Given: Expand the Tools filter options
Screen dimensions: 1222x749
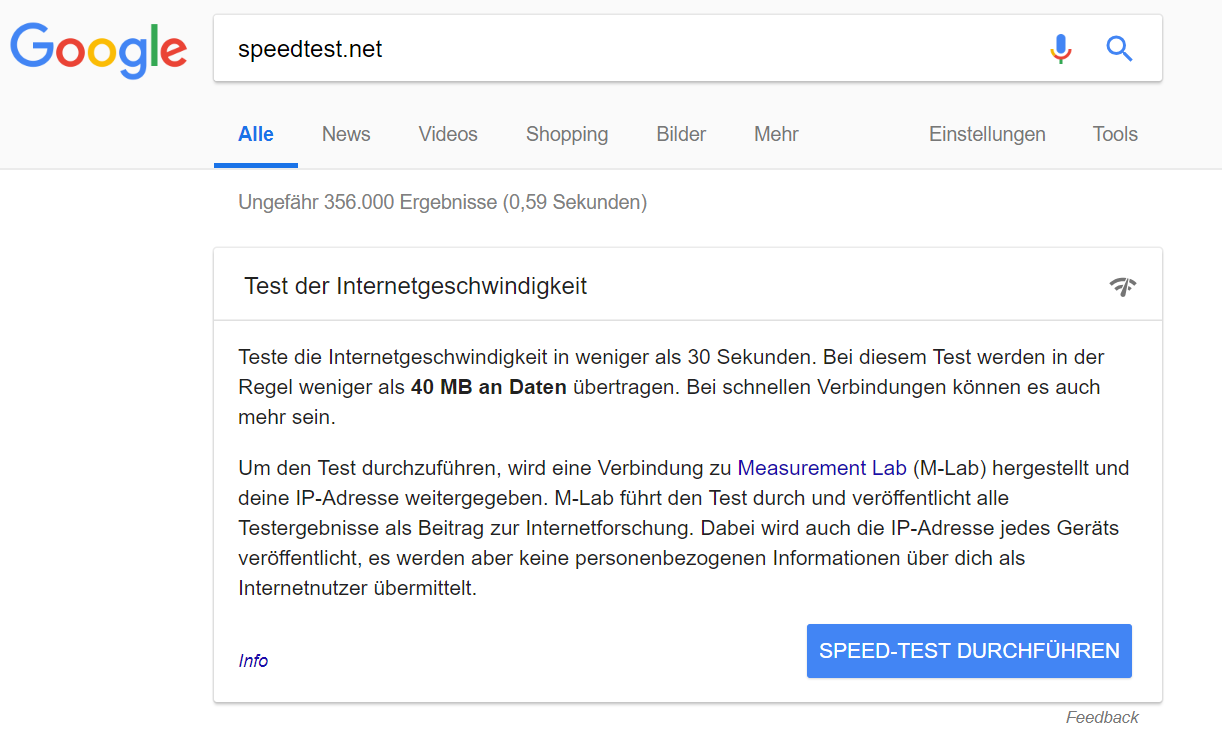Looking at the screenshot, I should [1114, 133].
